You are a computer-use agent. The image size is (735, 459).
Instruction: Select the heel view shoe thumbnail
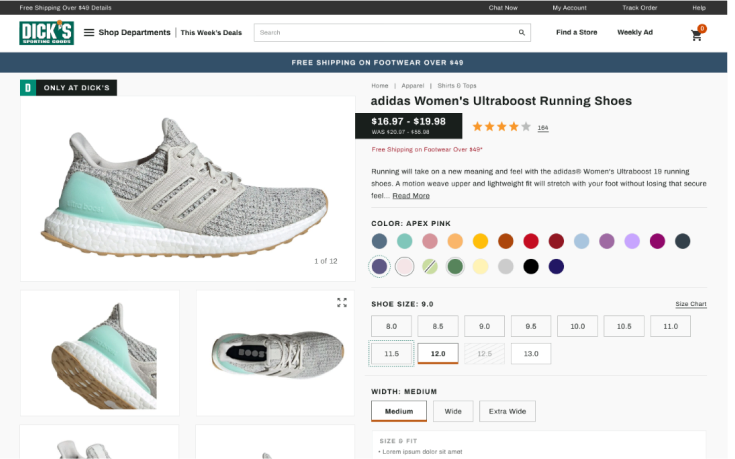coord(100,352)
